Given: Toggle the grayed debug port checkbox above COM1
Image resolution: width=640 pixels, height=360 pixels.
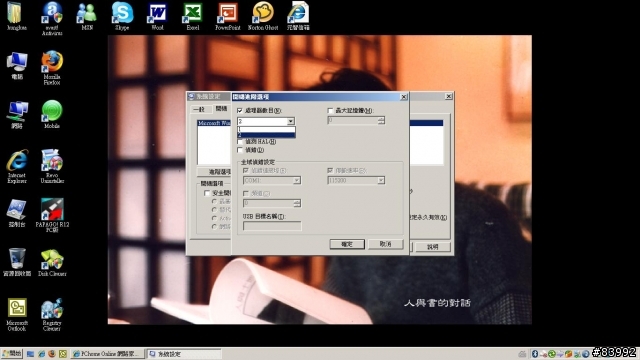Looking at the screenshot, I should click(246, 170).
